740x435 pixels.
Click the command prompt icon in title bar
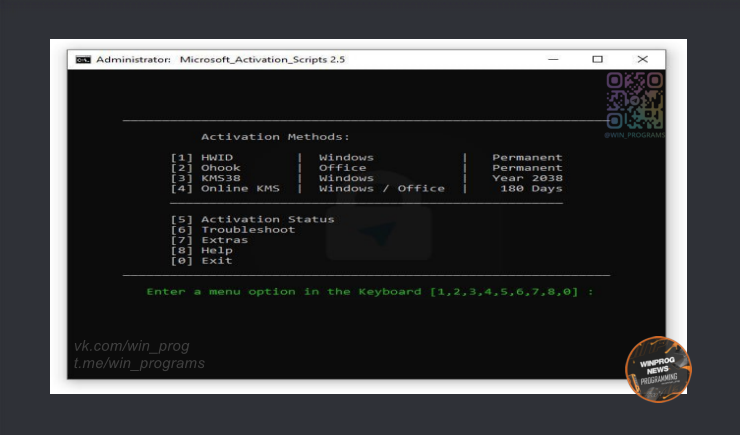click(x=83, y=59)
